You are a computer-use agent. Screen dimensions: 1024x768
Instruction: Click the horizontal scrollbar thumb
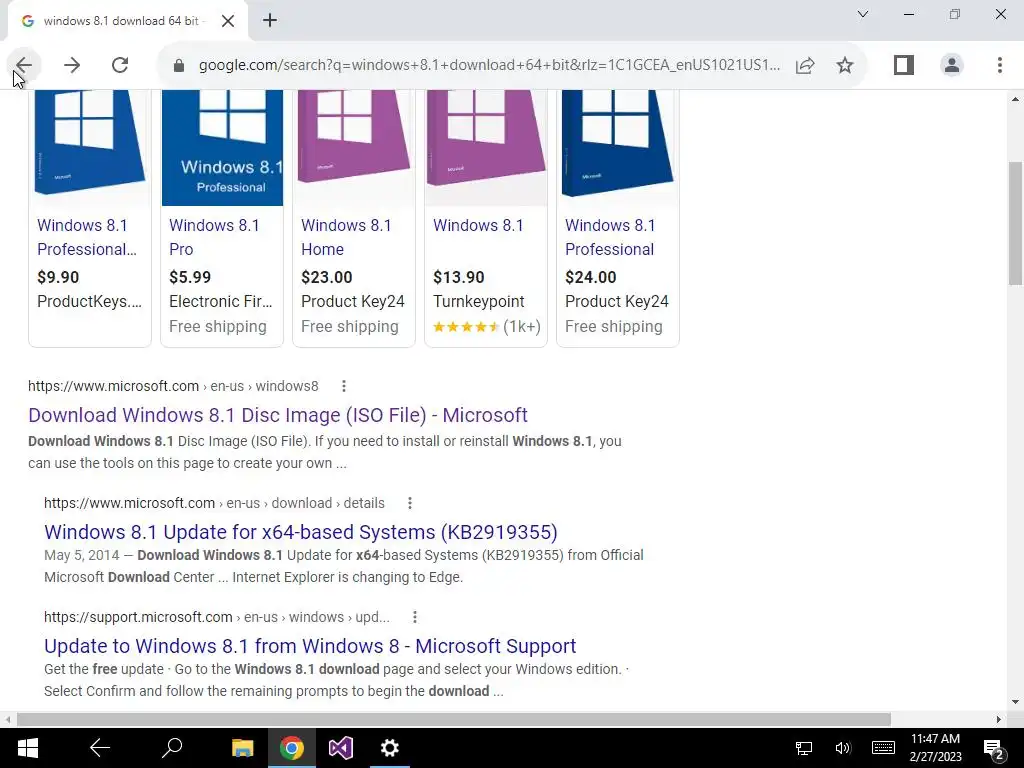(453, 719)
